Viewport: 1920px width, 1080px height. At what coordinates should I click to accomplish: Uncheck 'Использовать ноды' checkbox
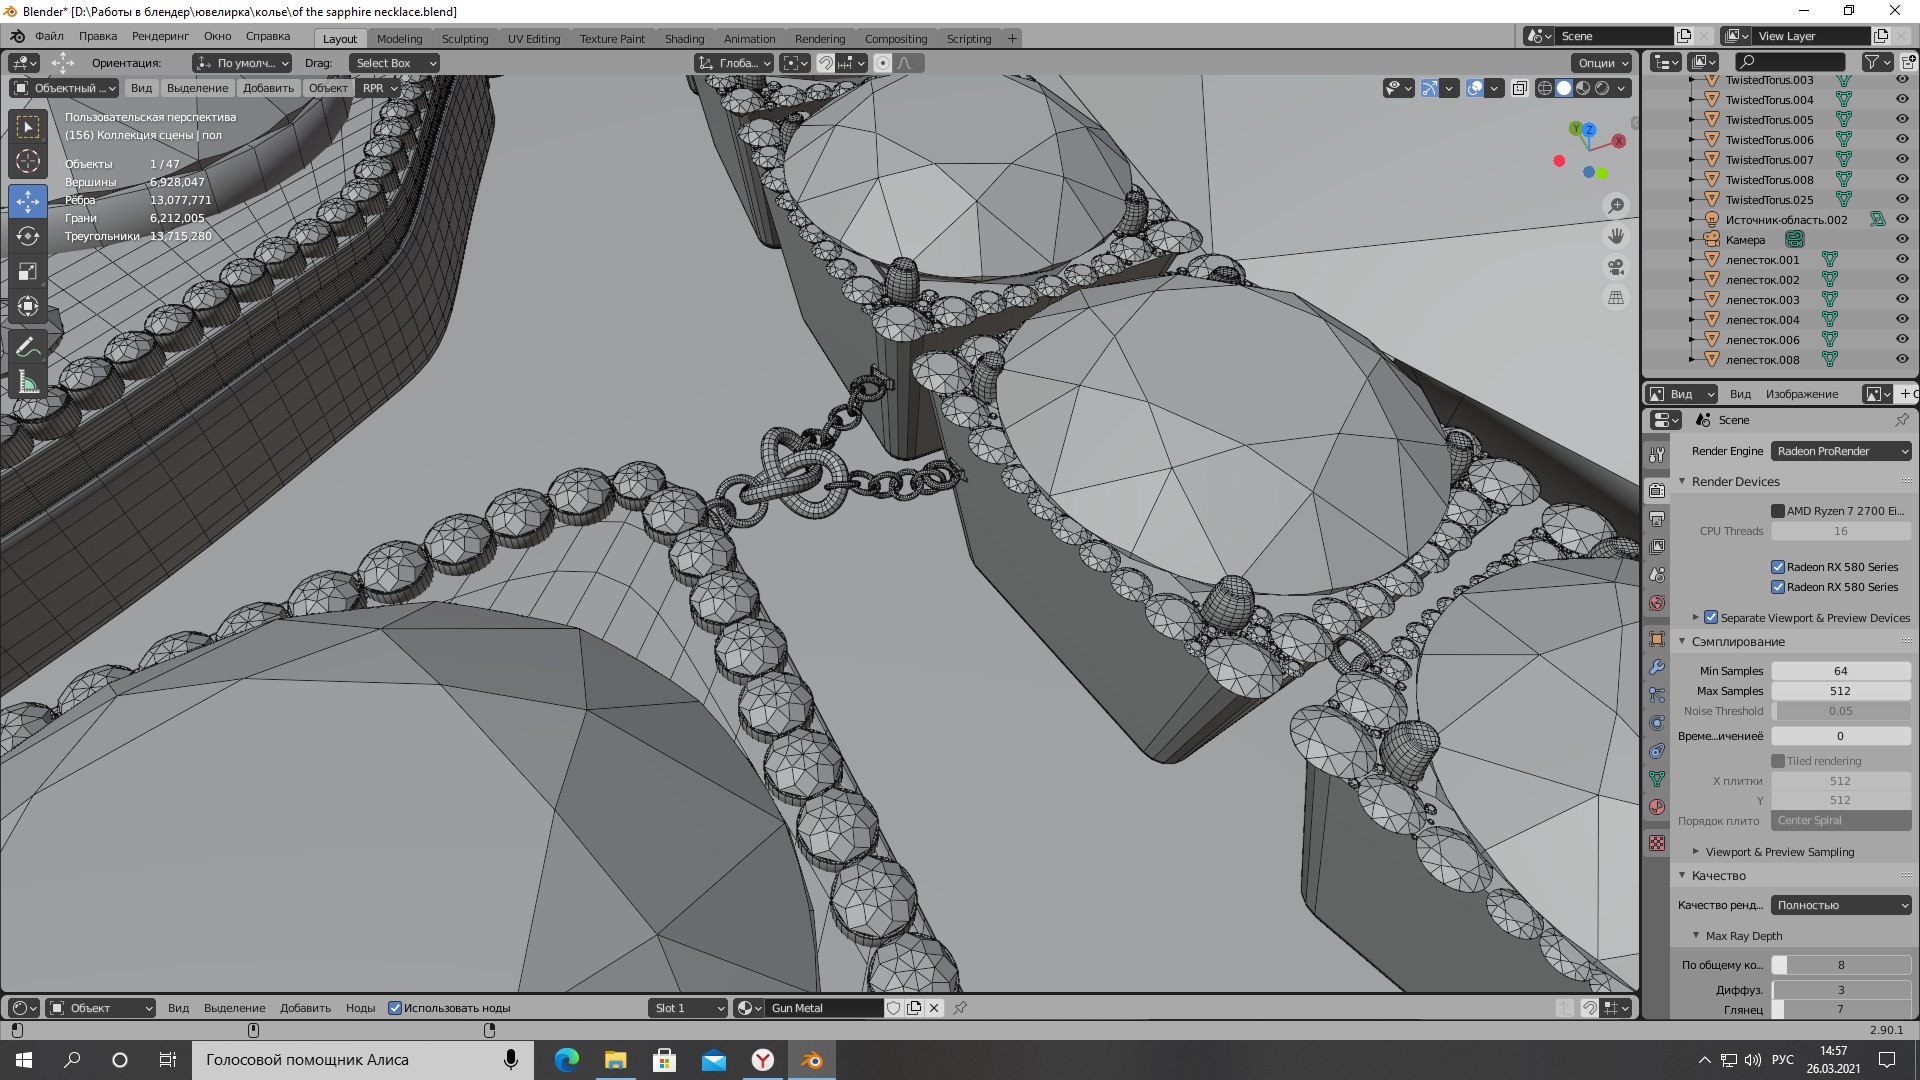395,1008
